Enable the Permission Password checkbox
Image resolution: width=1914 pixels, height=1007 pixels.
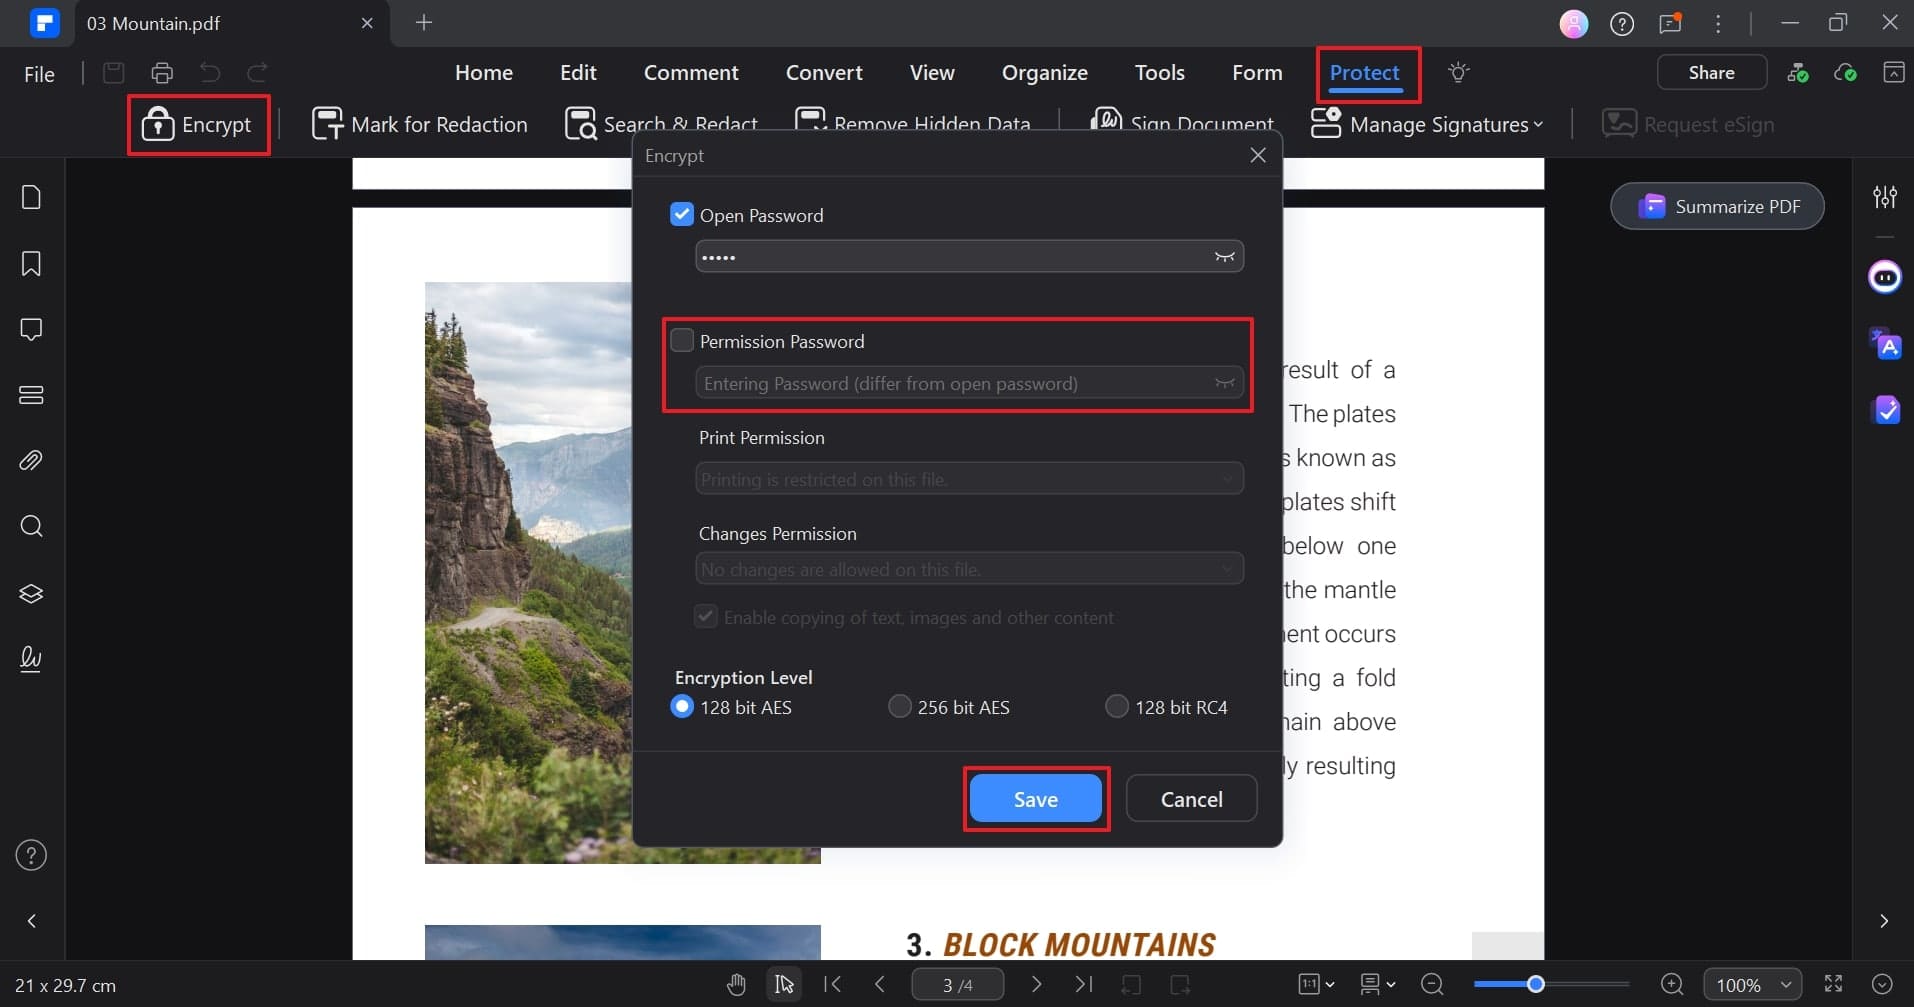pos(682,340)
